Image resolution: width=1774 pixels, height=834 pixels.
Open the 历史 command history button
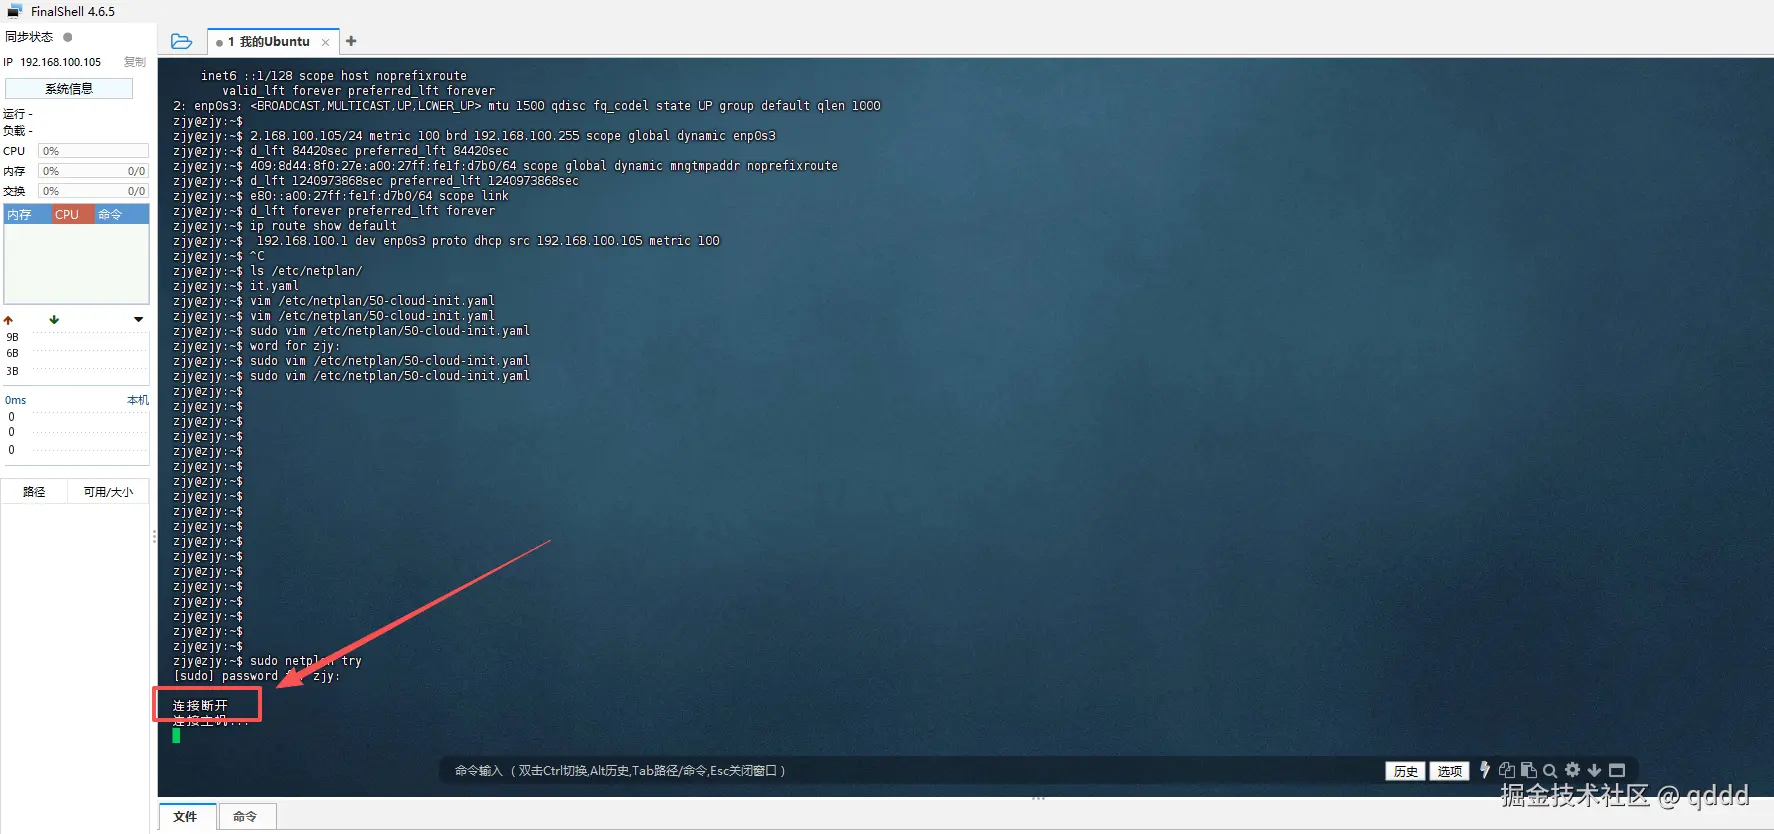tap(1406, 771)
